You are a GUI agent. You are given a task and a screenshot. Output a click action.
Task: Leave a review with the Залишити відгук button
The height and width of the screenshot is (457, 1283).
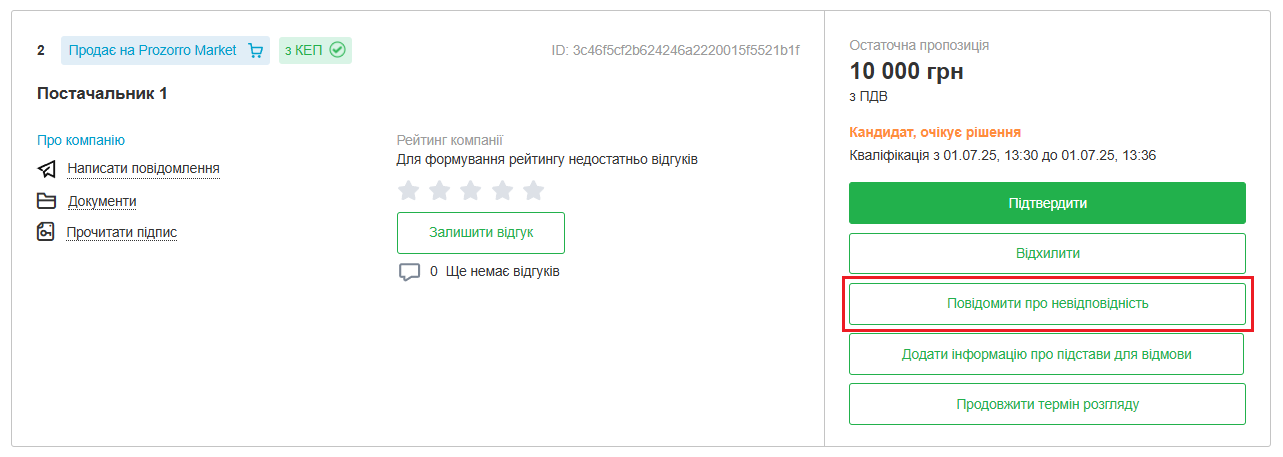point(481,232)
